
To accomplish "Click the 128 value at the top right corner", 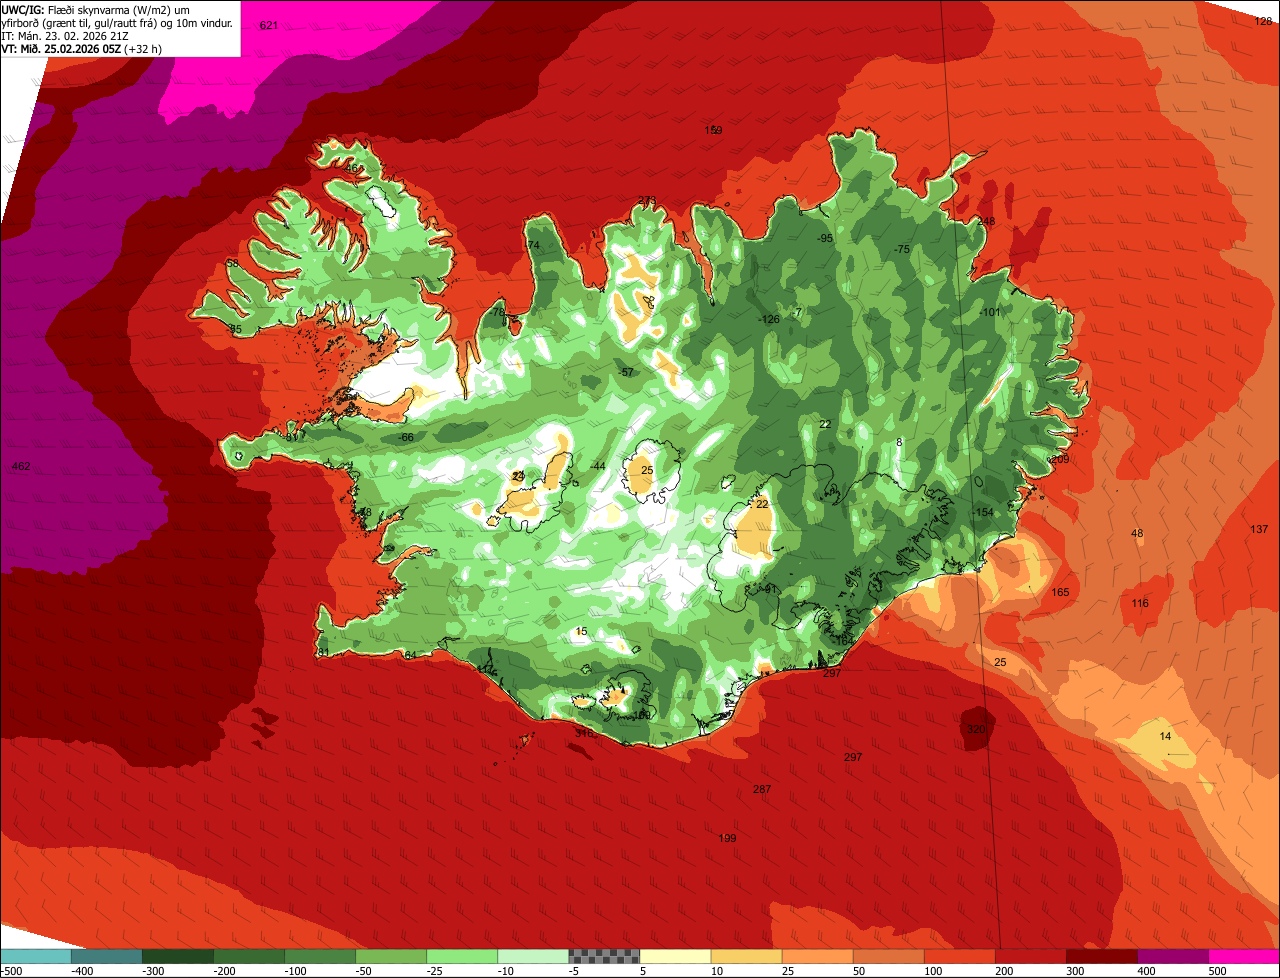I will (x=1263, y=21).
